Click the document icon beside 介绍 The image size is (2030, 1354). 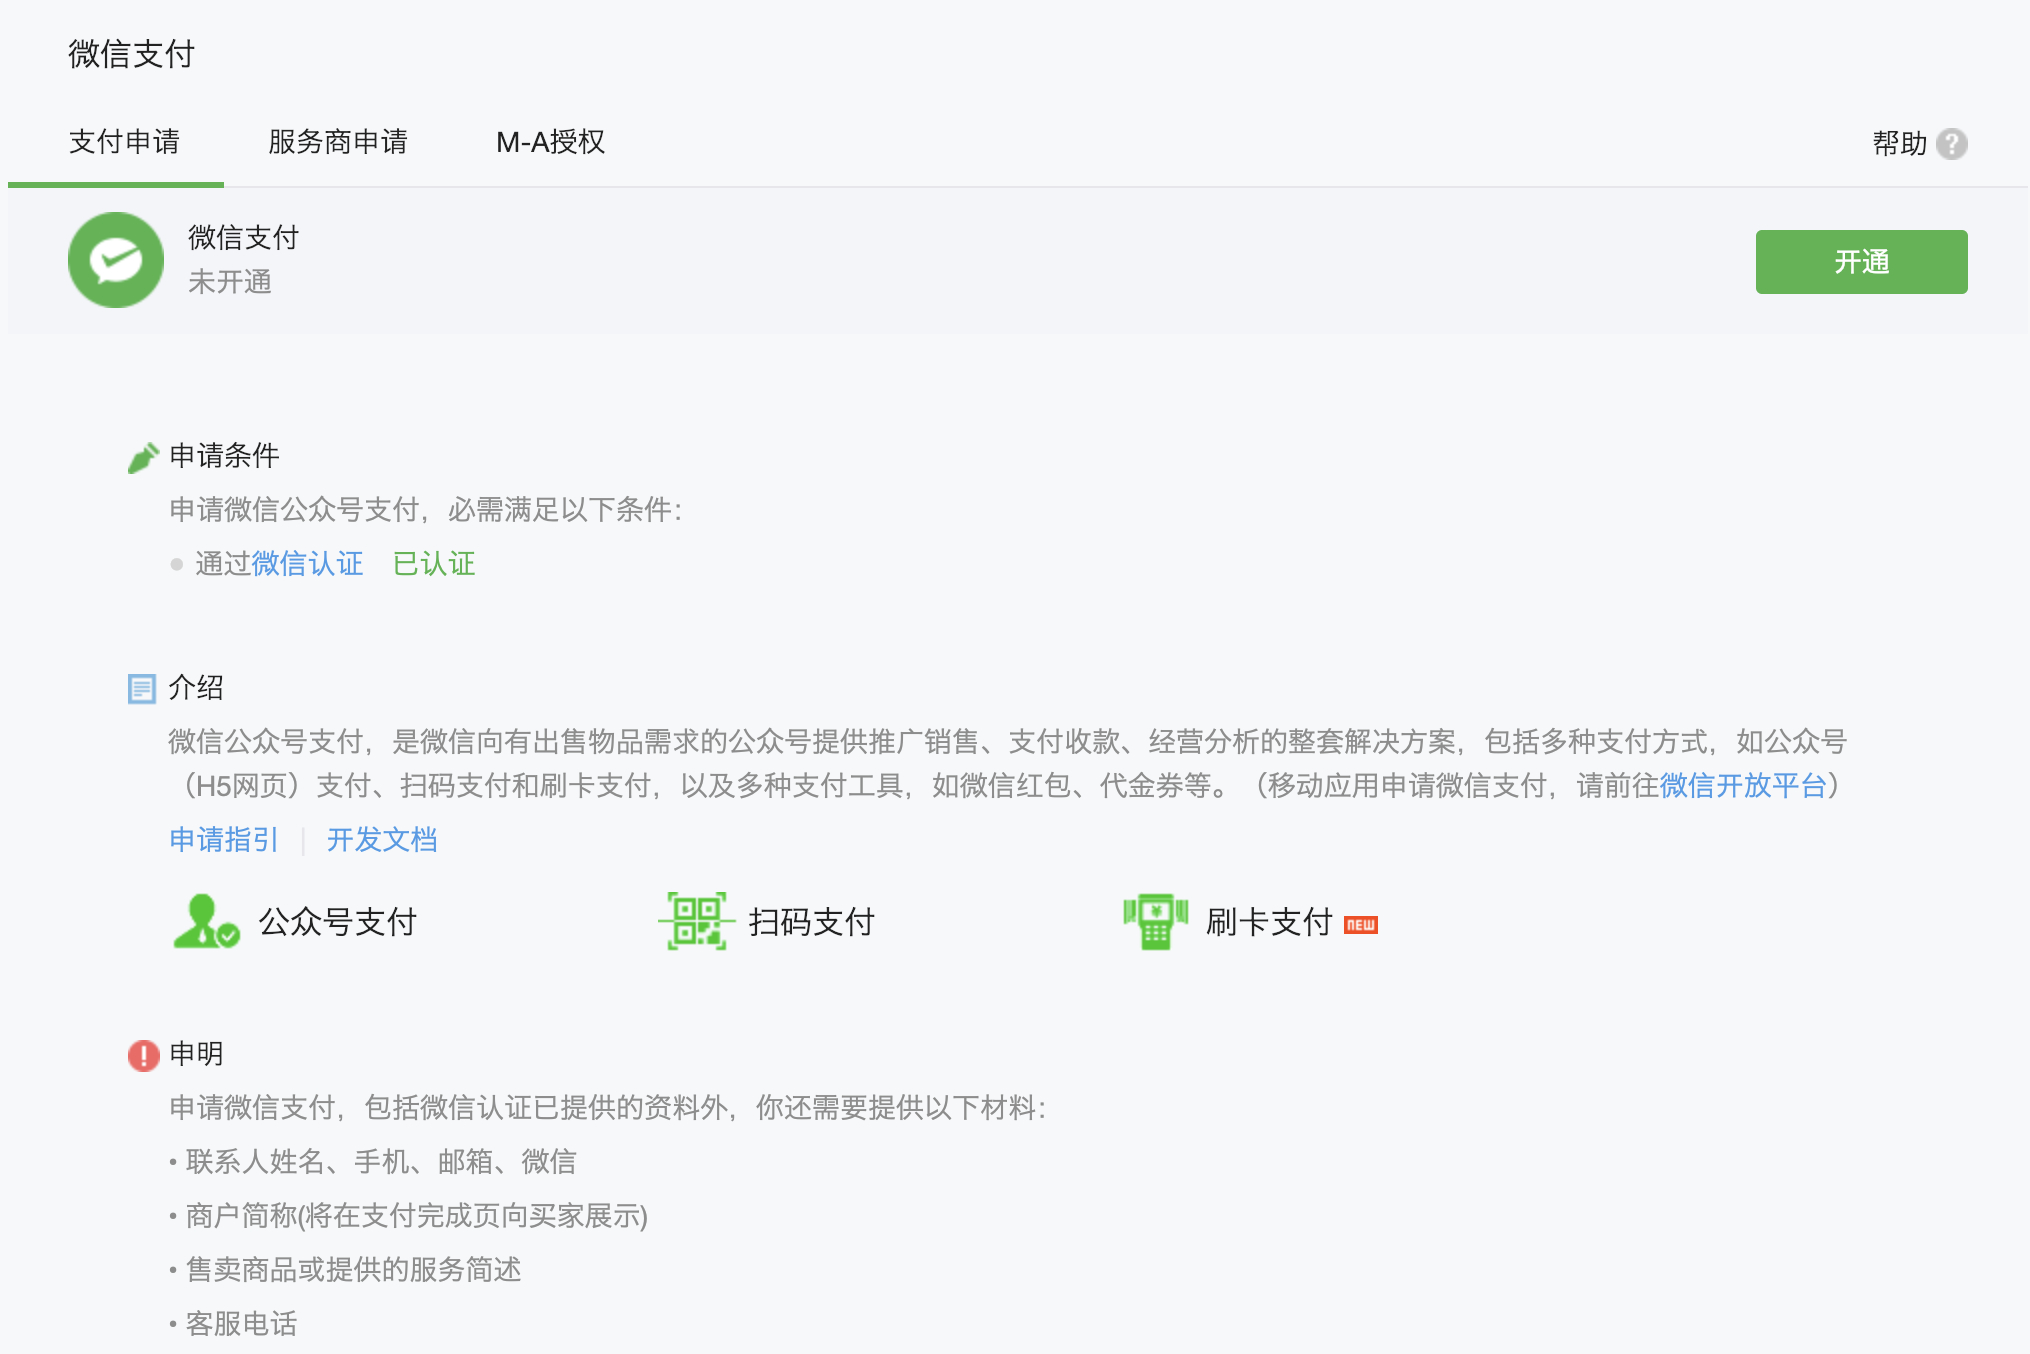[x=141, y=688]
